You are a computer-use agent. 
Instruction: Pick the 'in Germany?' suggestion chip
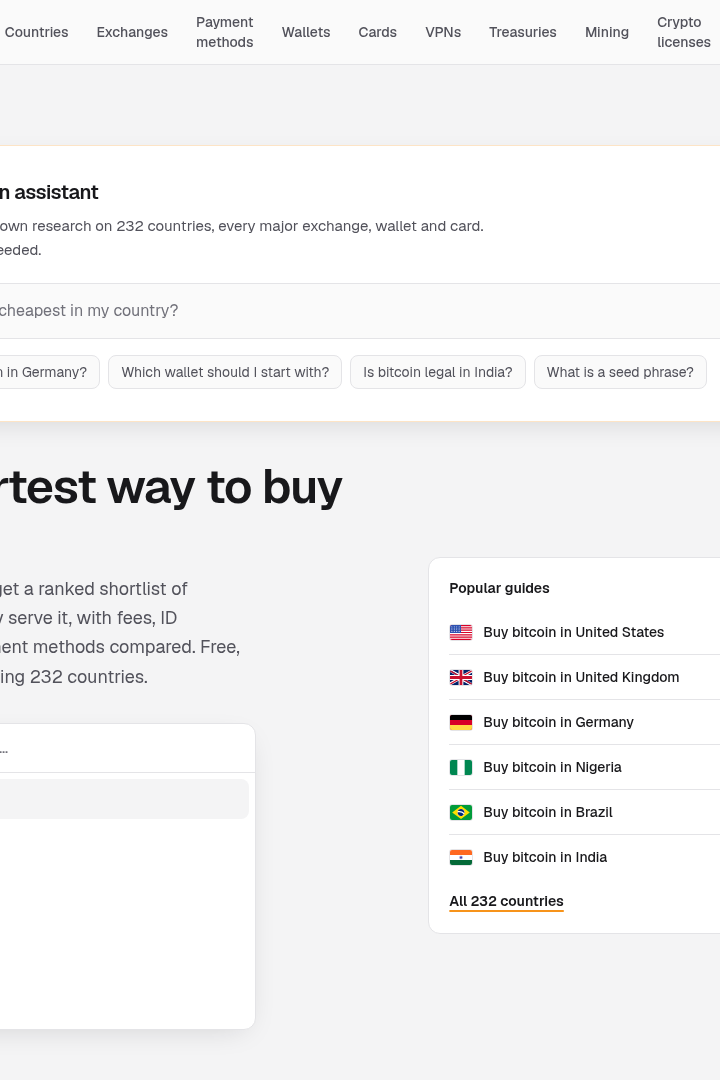point(50,372)
